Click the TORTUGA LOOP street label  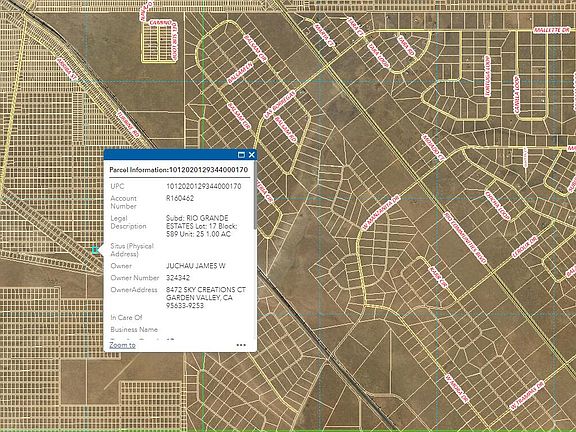click(x=487, y=76)
